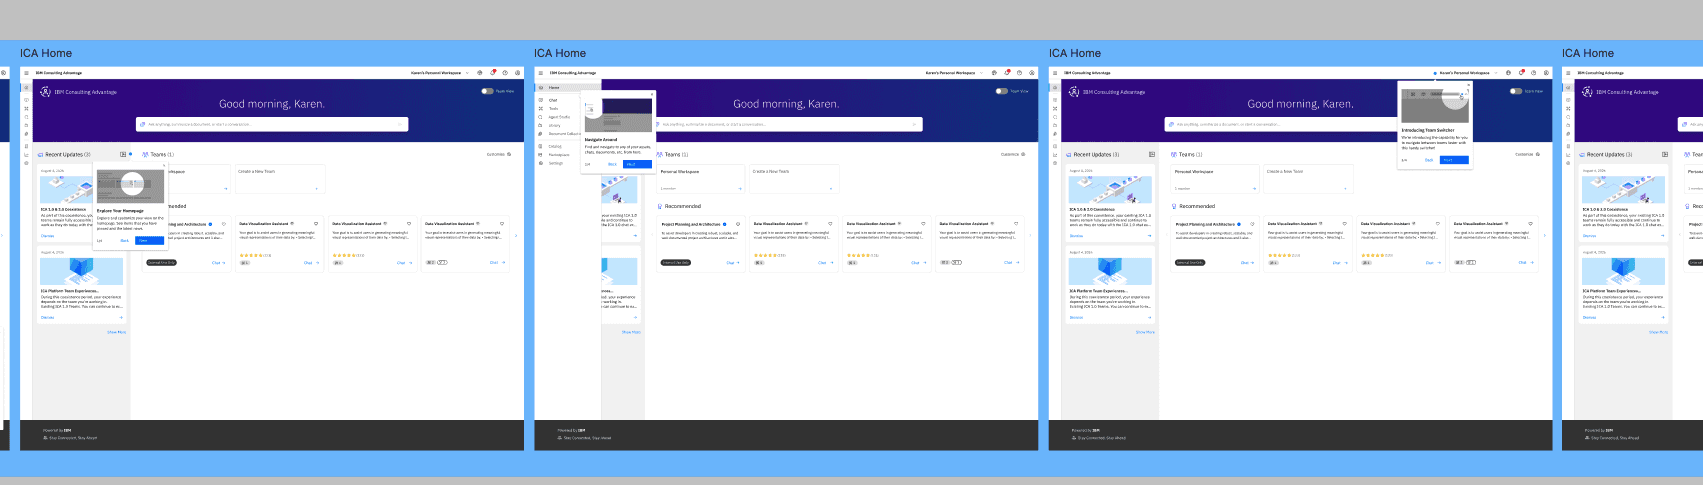Click the search field in Team Switcher frame
This screenshot has height=485, width=1703.
1281,124
